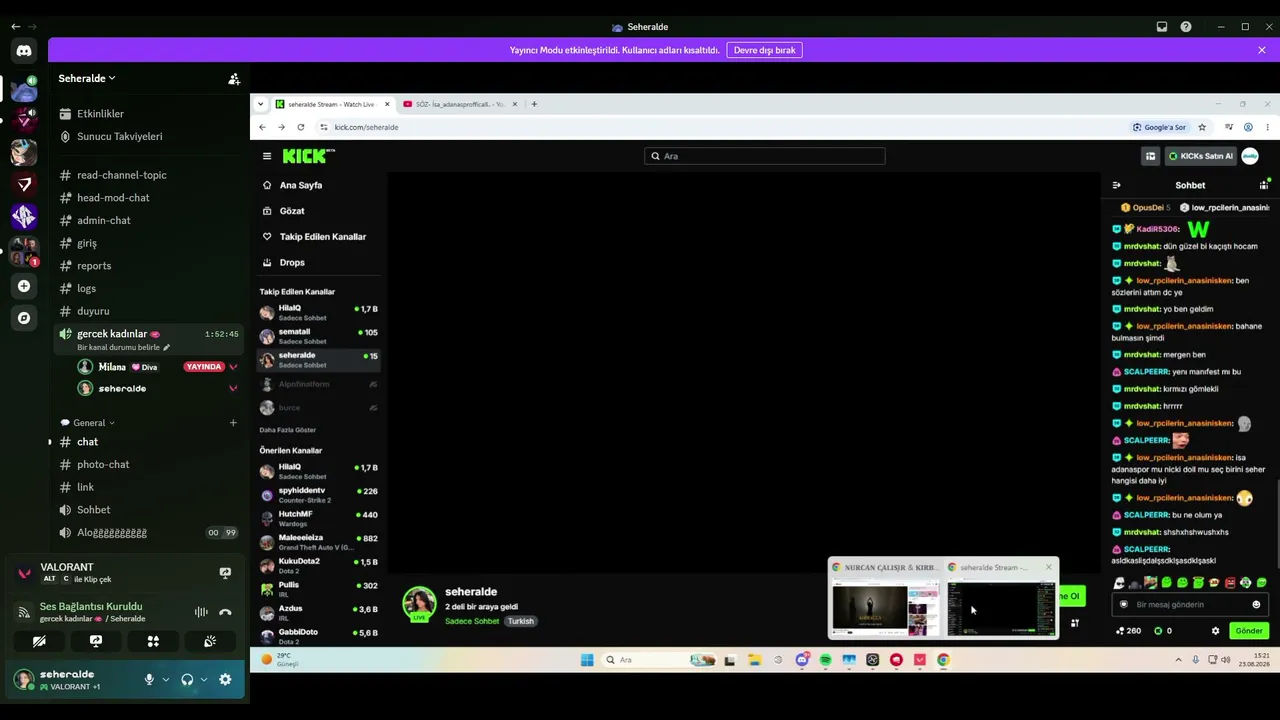Share VALORANT screen from activity panel

coord(225,573)
